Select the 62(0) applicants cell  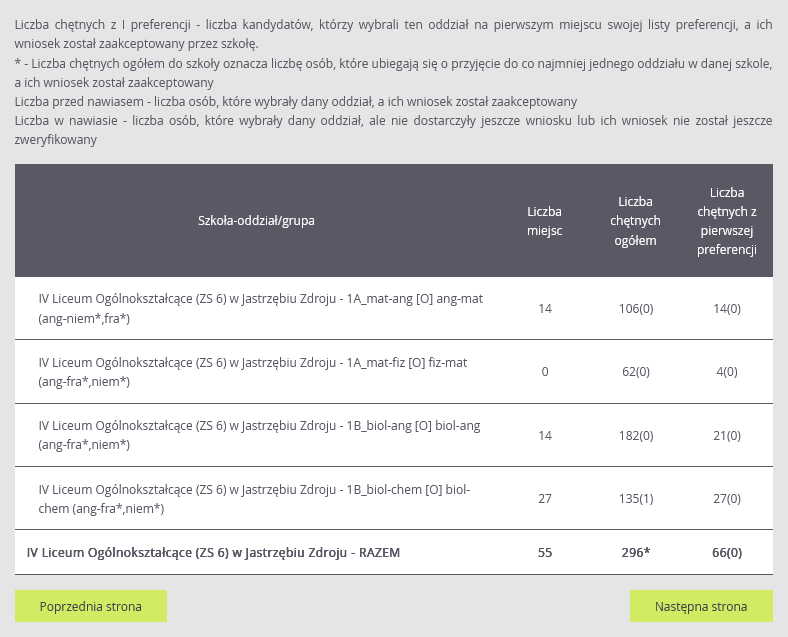pyautogui.click(x=635, y=372)
